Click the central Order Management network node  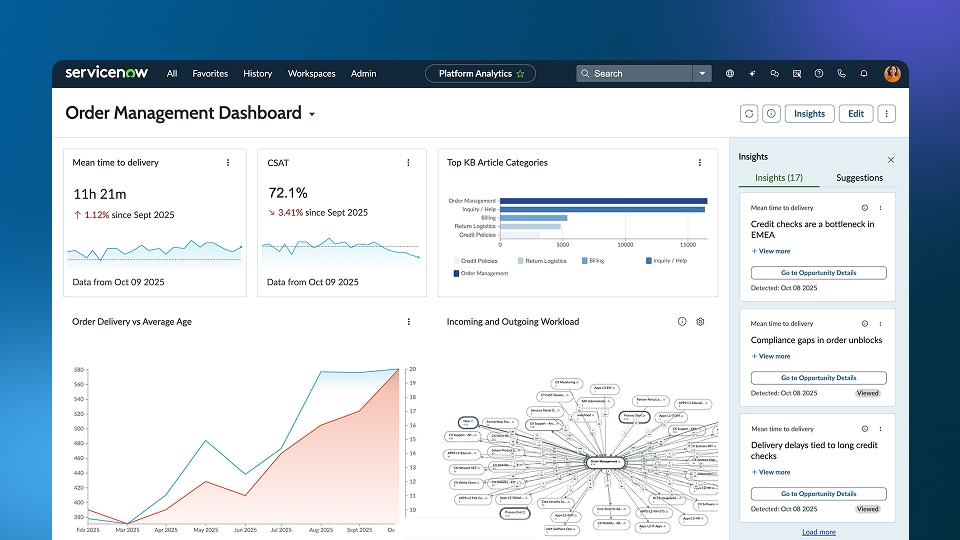606,462
